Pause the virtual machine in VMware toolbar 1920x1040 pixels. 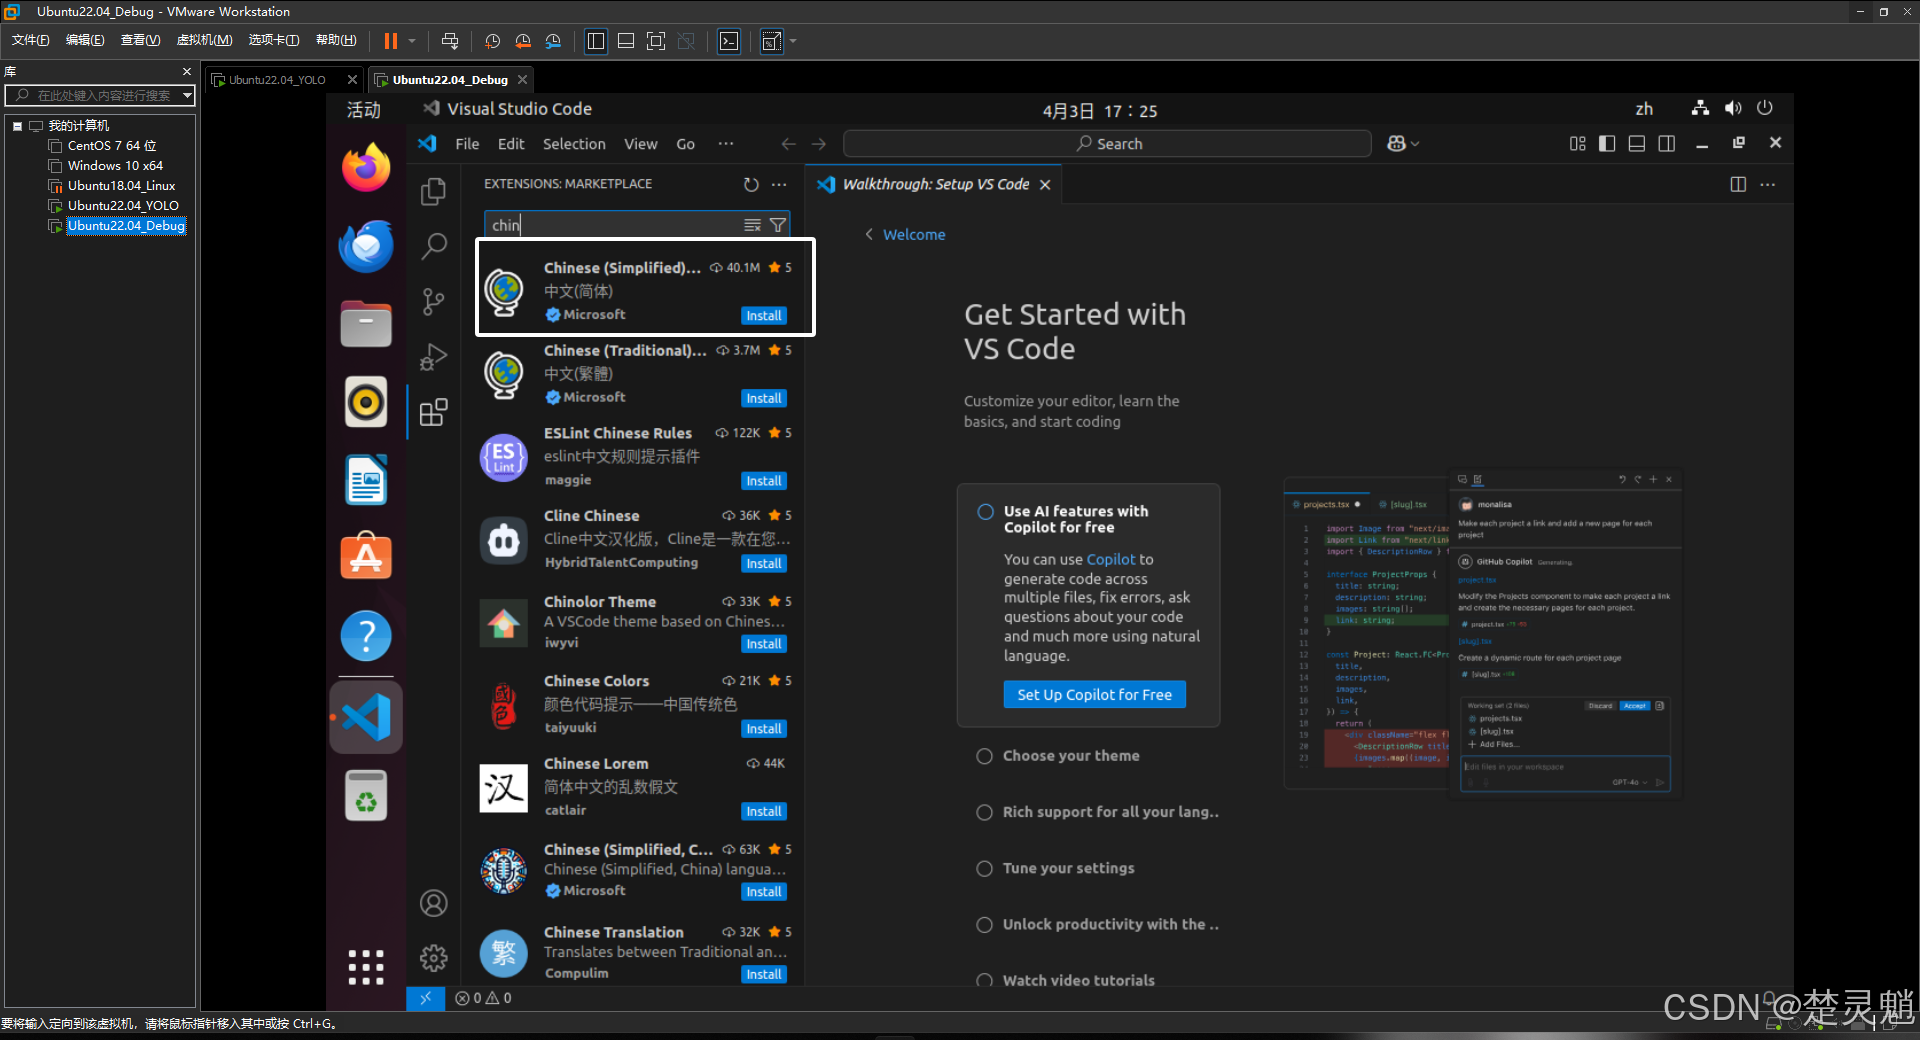click(x=391, y=41)
